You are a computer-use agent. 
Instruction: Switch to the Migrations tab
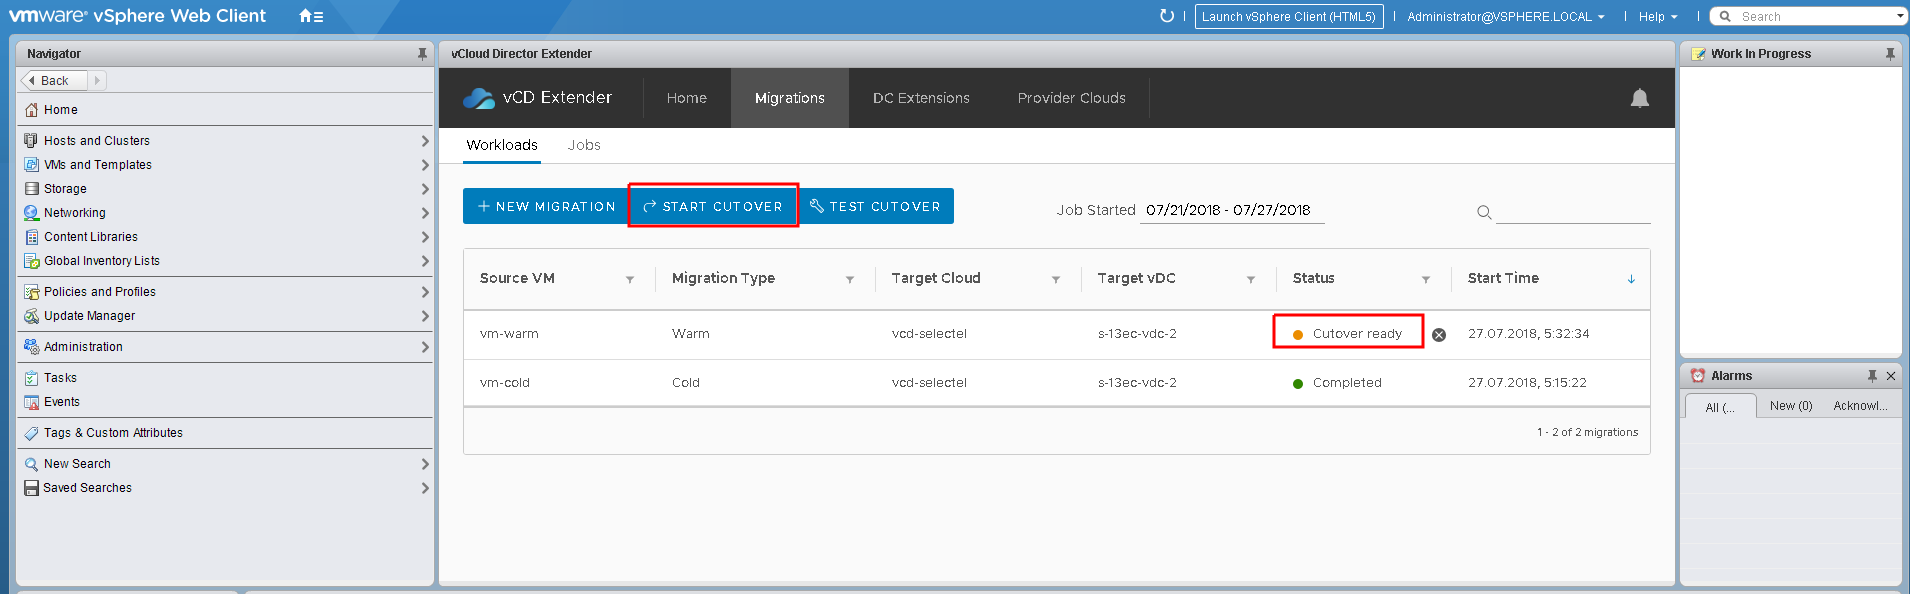pyautogui.click(x=790, y=98)
